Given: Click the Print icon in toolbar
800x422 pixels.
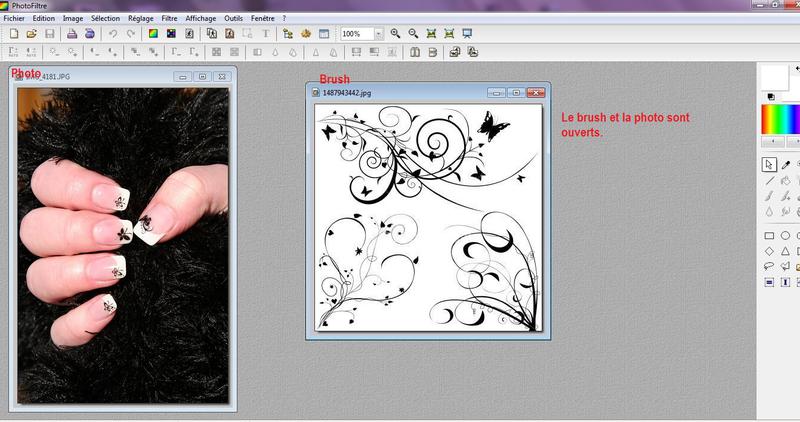Looking at the screenshot, I should (x=72, y=33).
